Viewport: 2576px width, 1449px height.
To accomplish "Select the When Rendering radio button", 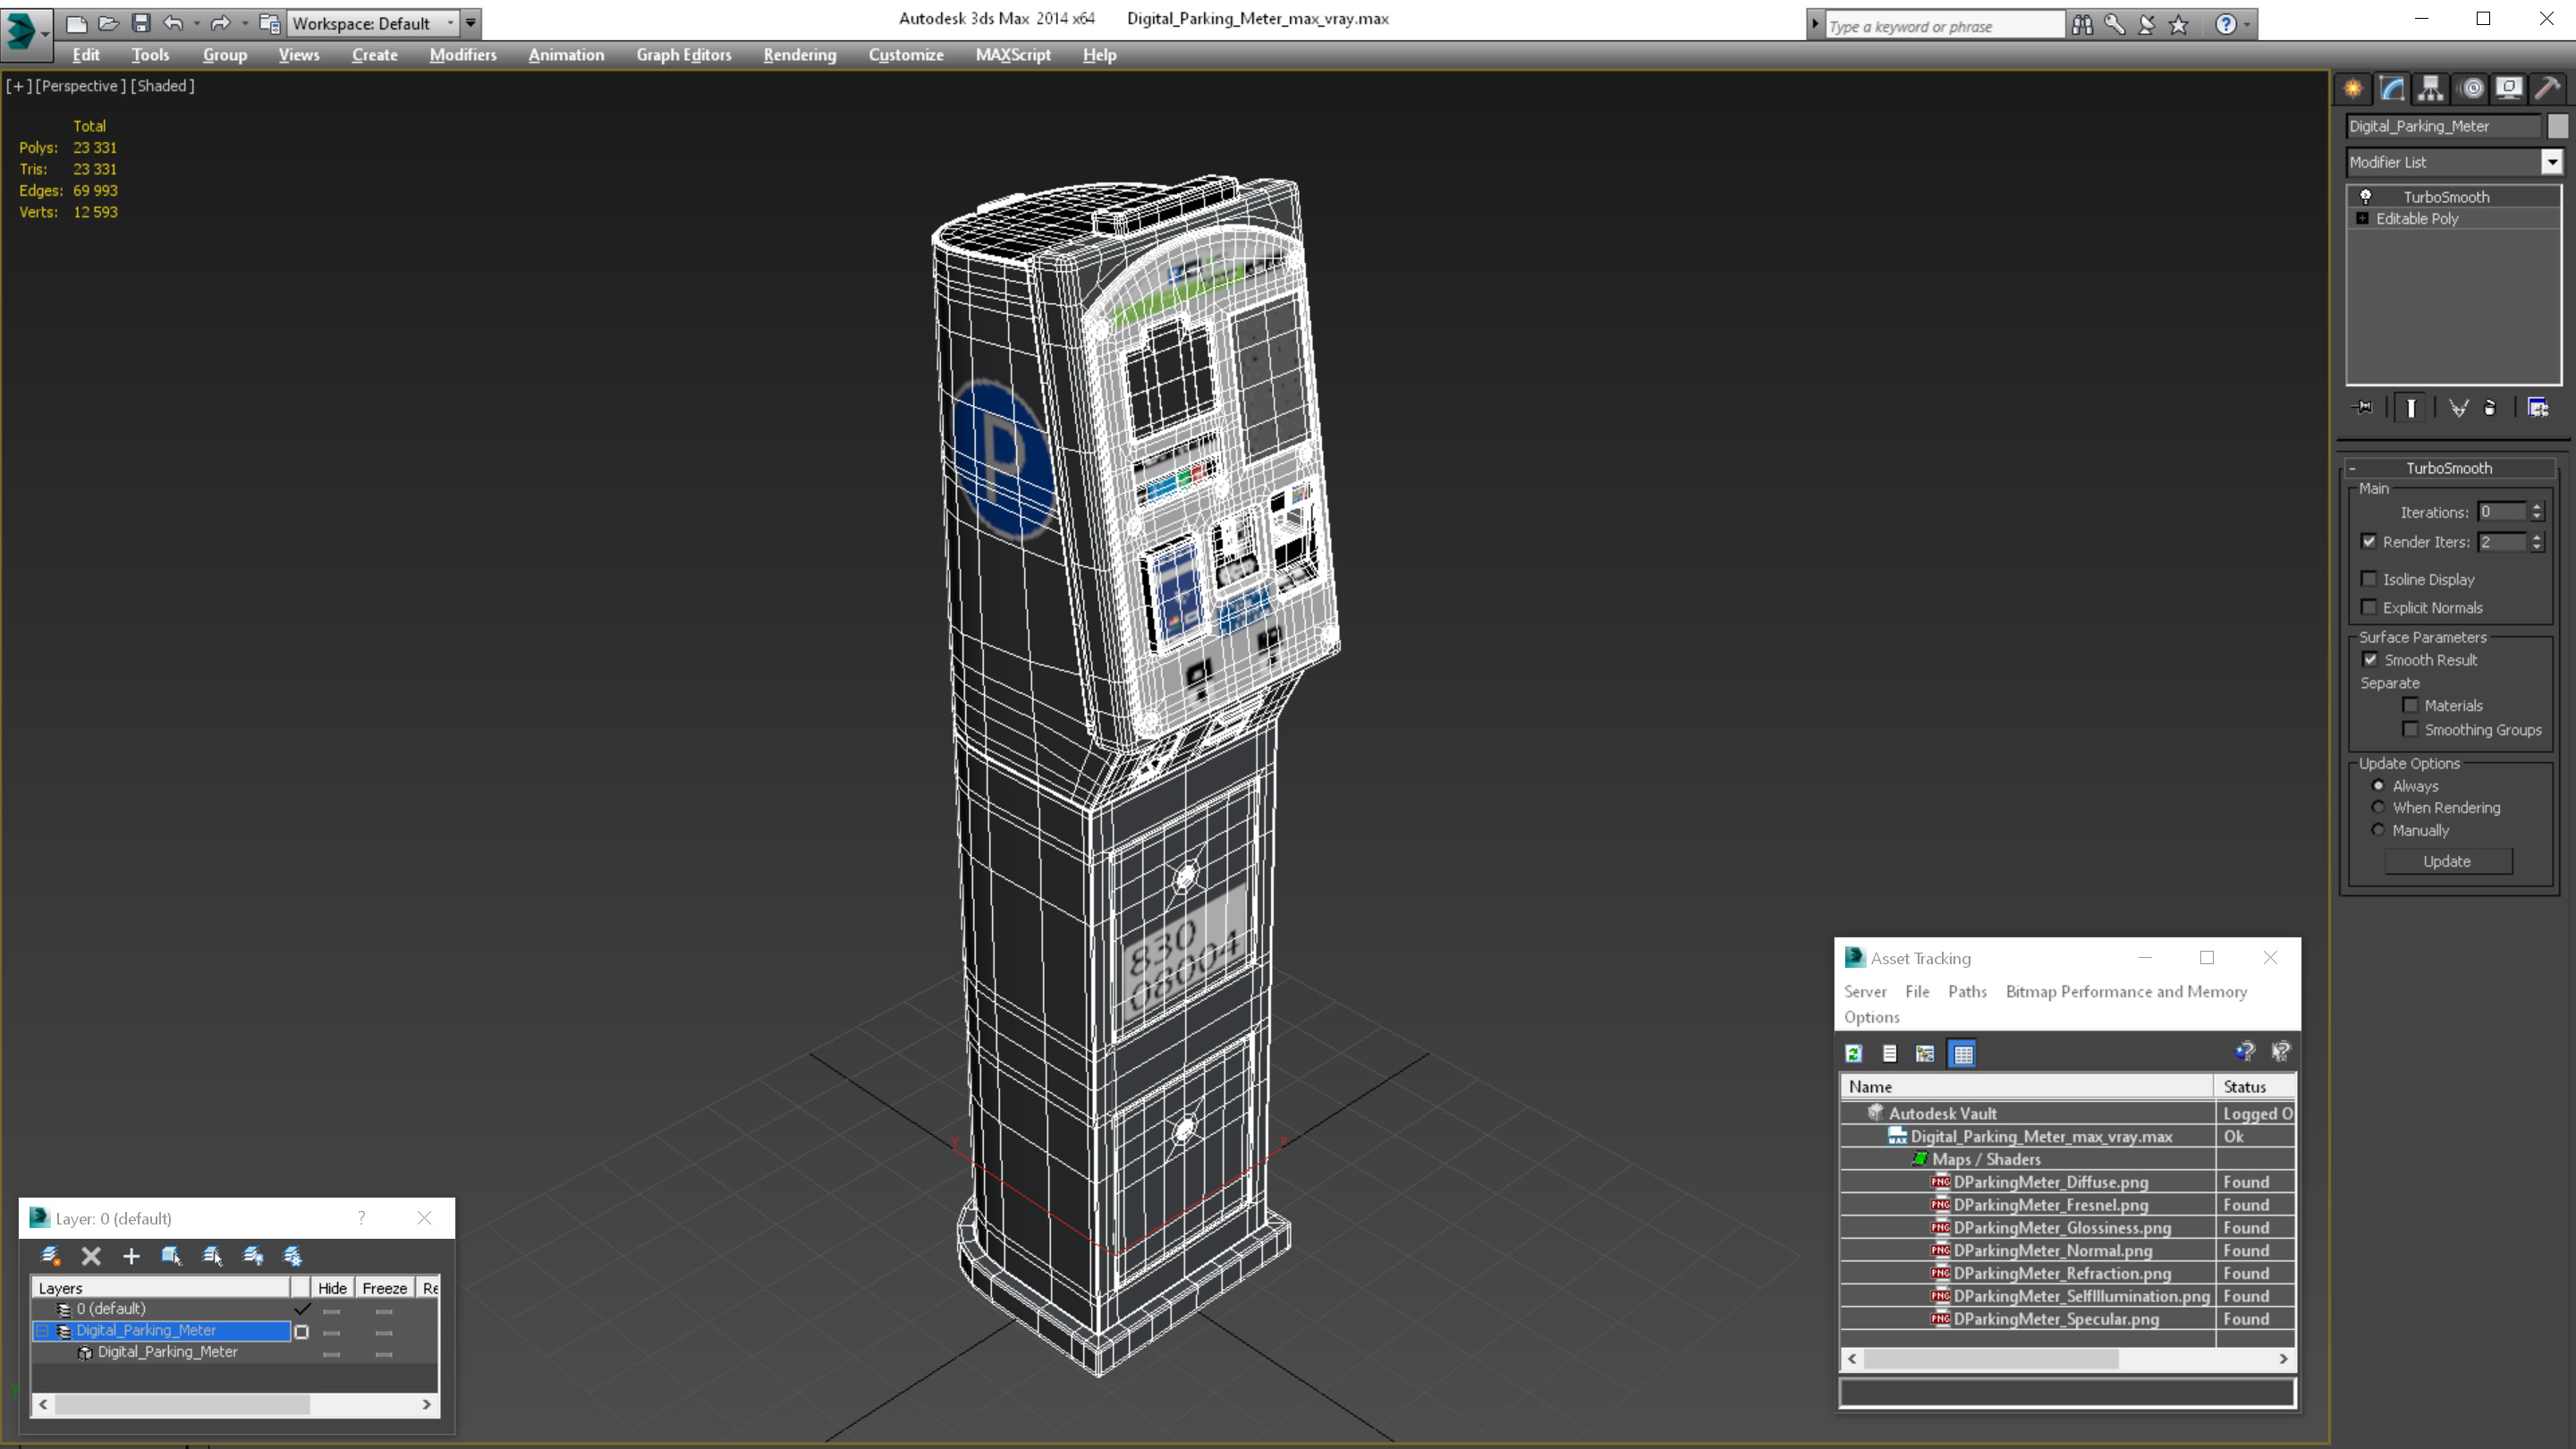I will tap(2378, 808).
